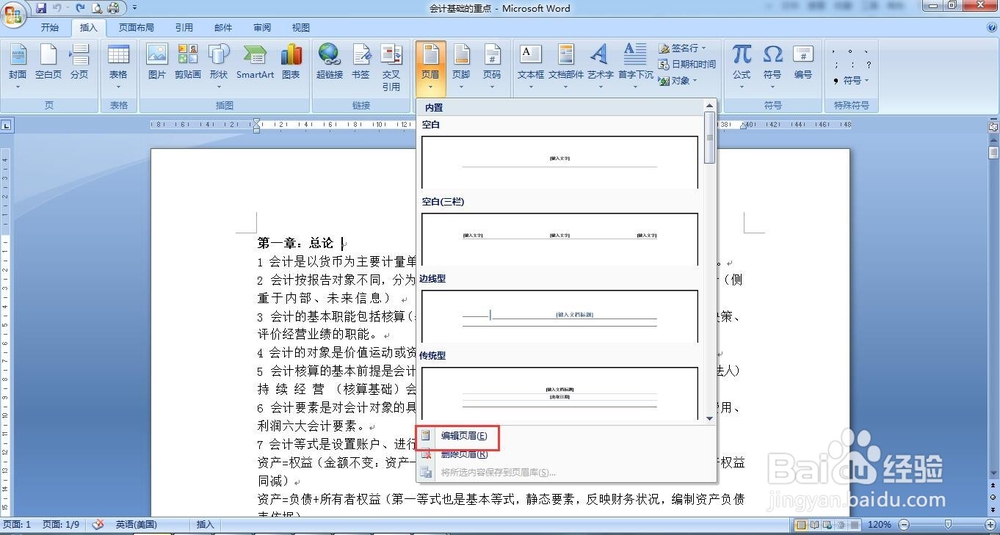Toggle the 插入 insert mode indicator
This screenshot has width=1000, height=535.
point(205,524)
